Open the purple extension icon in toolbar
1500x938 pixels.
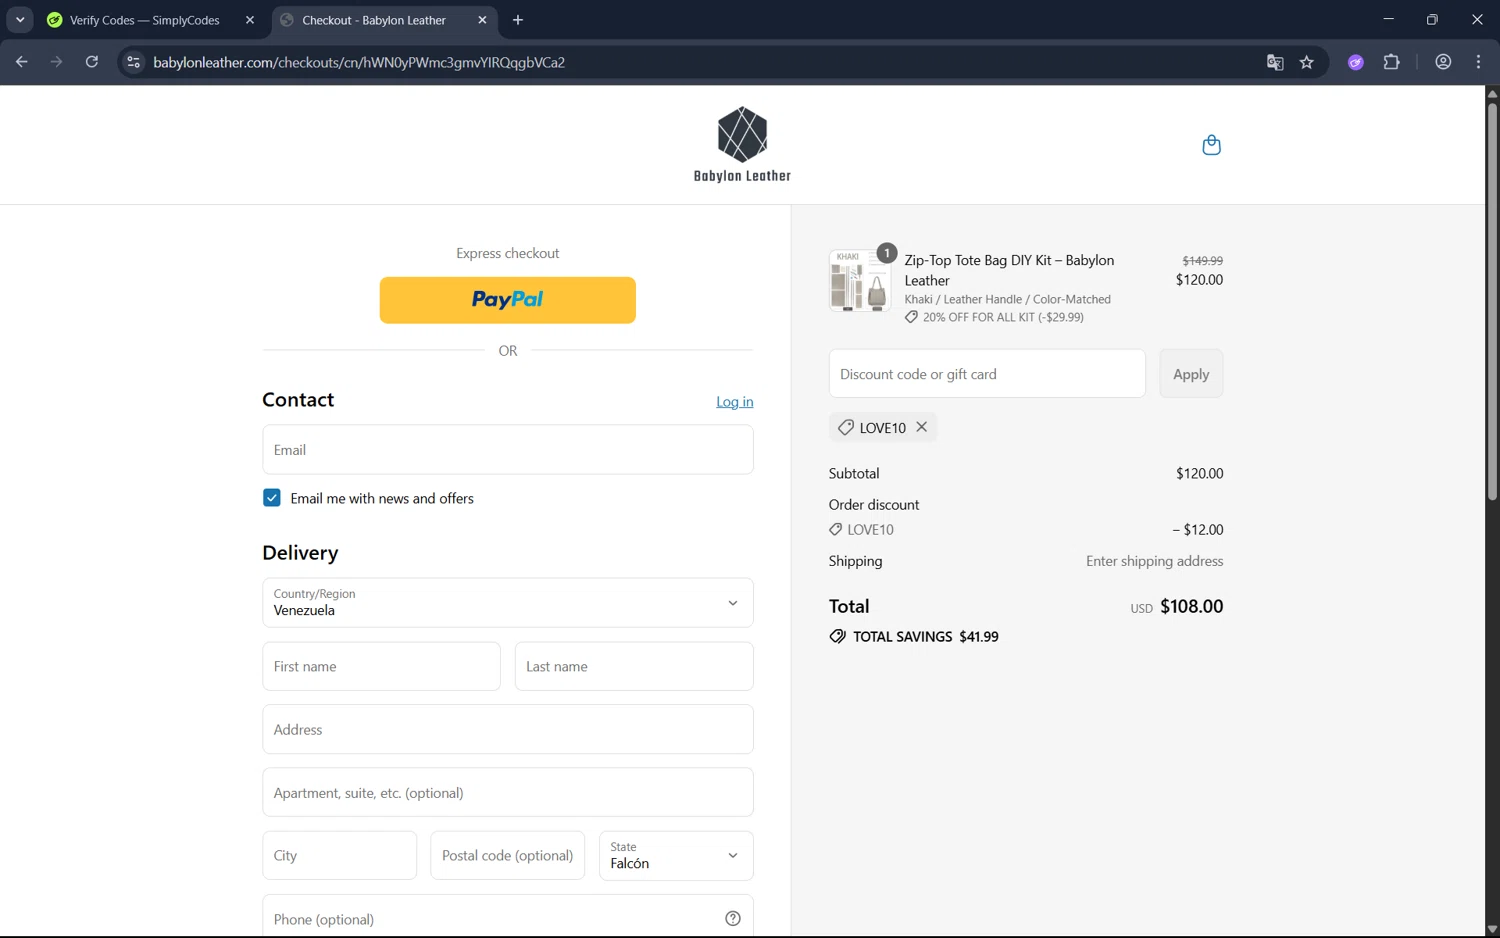point(1356,62)
